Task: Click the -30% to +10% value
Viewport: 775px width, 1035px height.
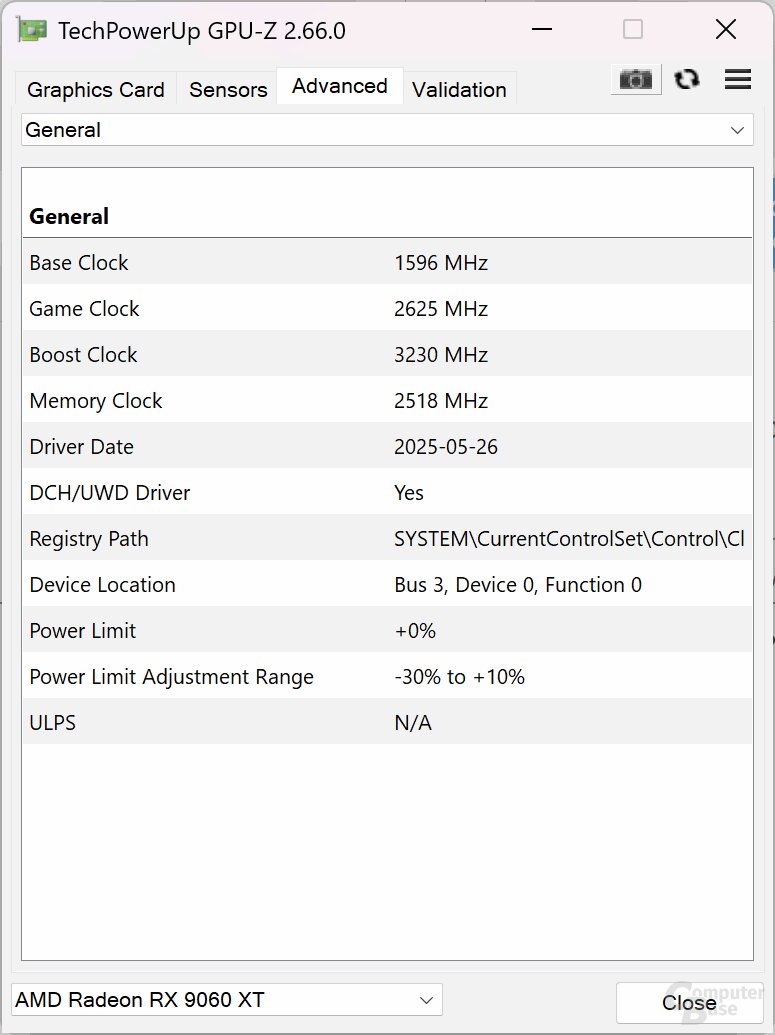Action: point(459,677)
